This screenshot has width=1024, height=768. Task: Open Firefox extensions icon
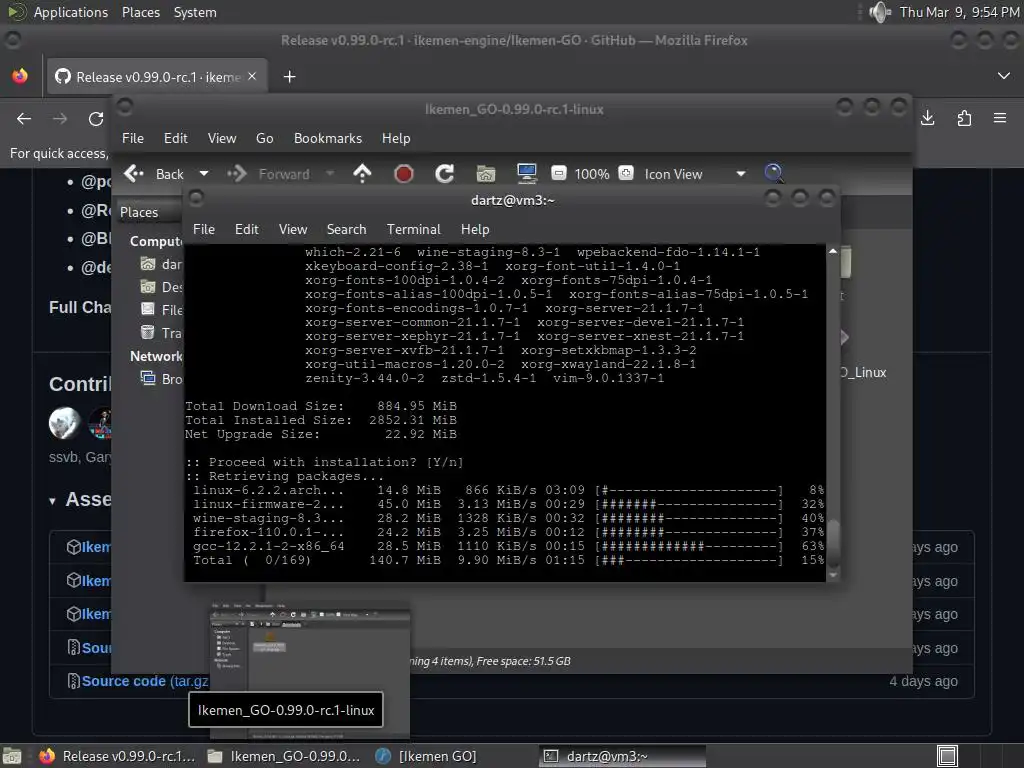pyautogui.click(x=964, y=118)
